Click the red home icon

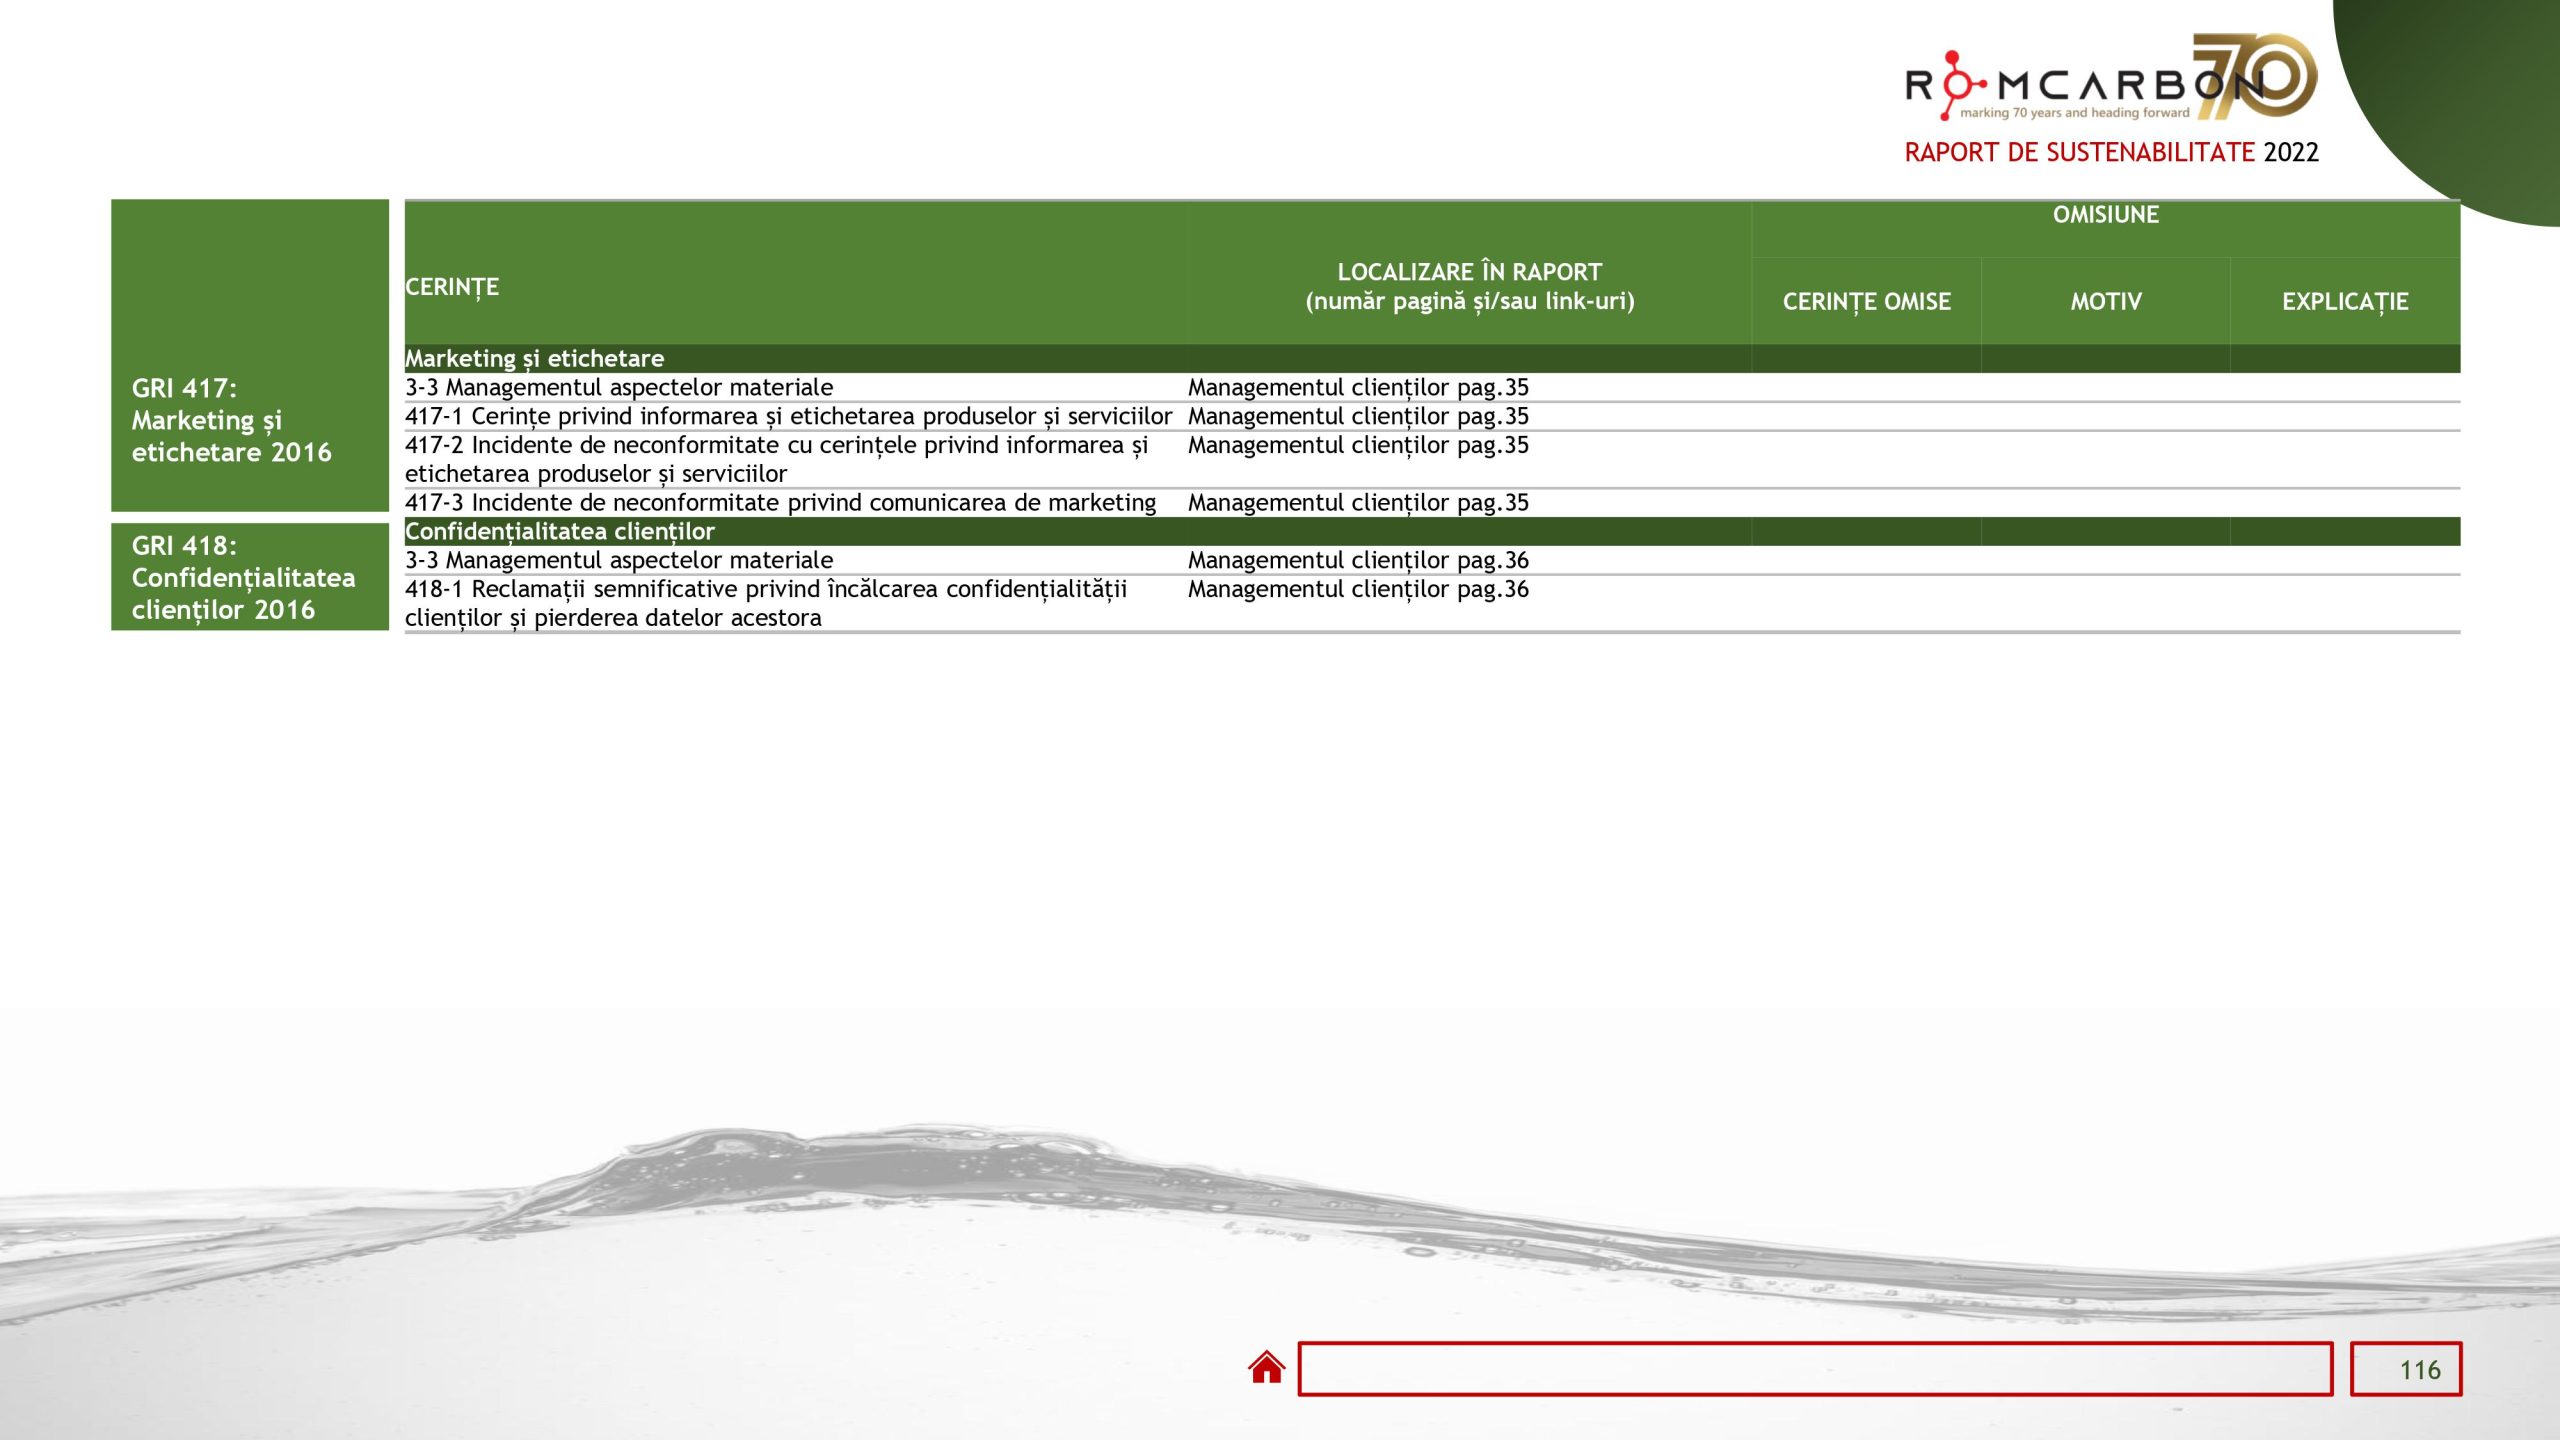click(1266, 1367)
